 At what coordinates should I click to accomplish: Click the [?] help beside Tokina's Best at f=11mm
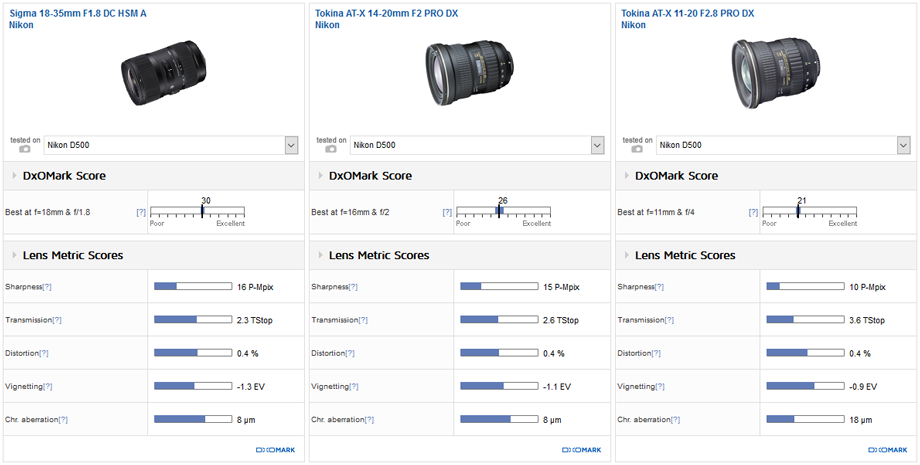(x=753, y=212)
